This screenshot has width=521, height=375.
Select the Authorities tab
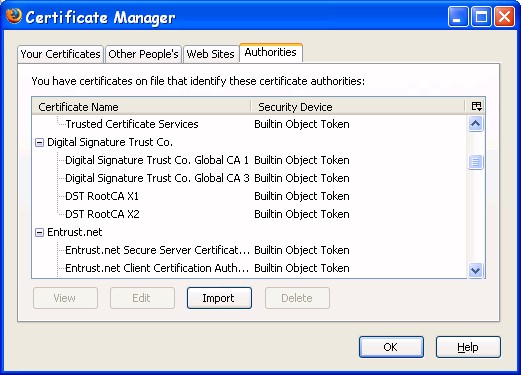(271, 52)
